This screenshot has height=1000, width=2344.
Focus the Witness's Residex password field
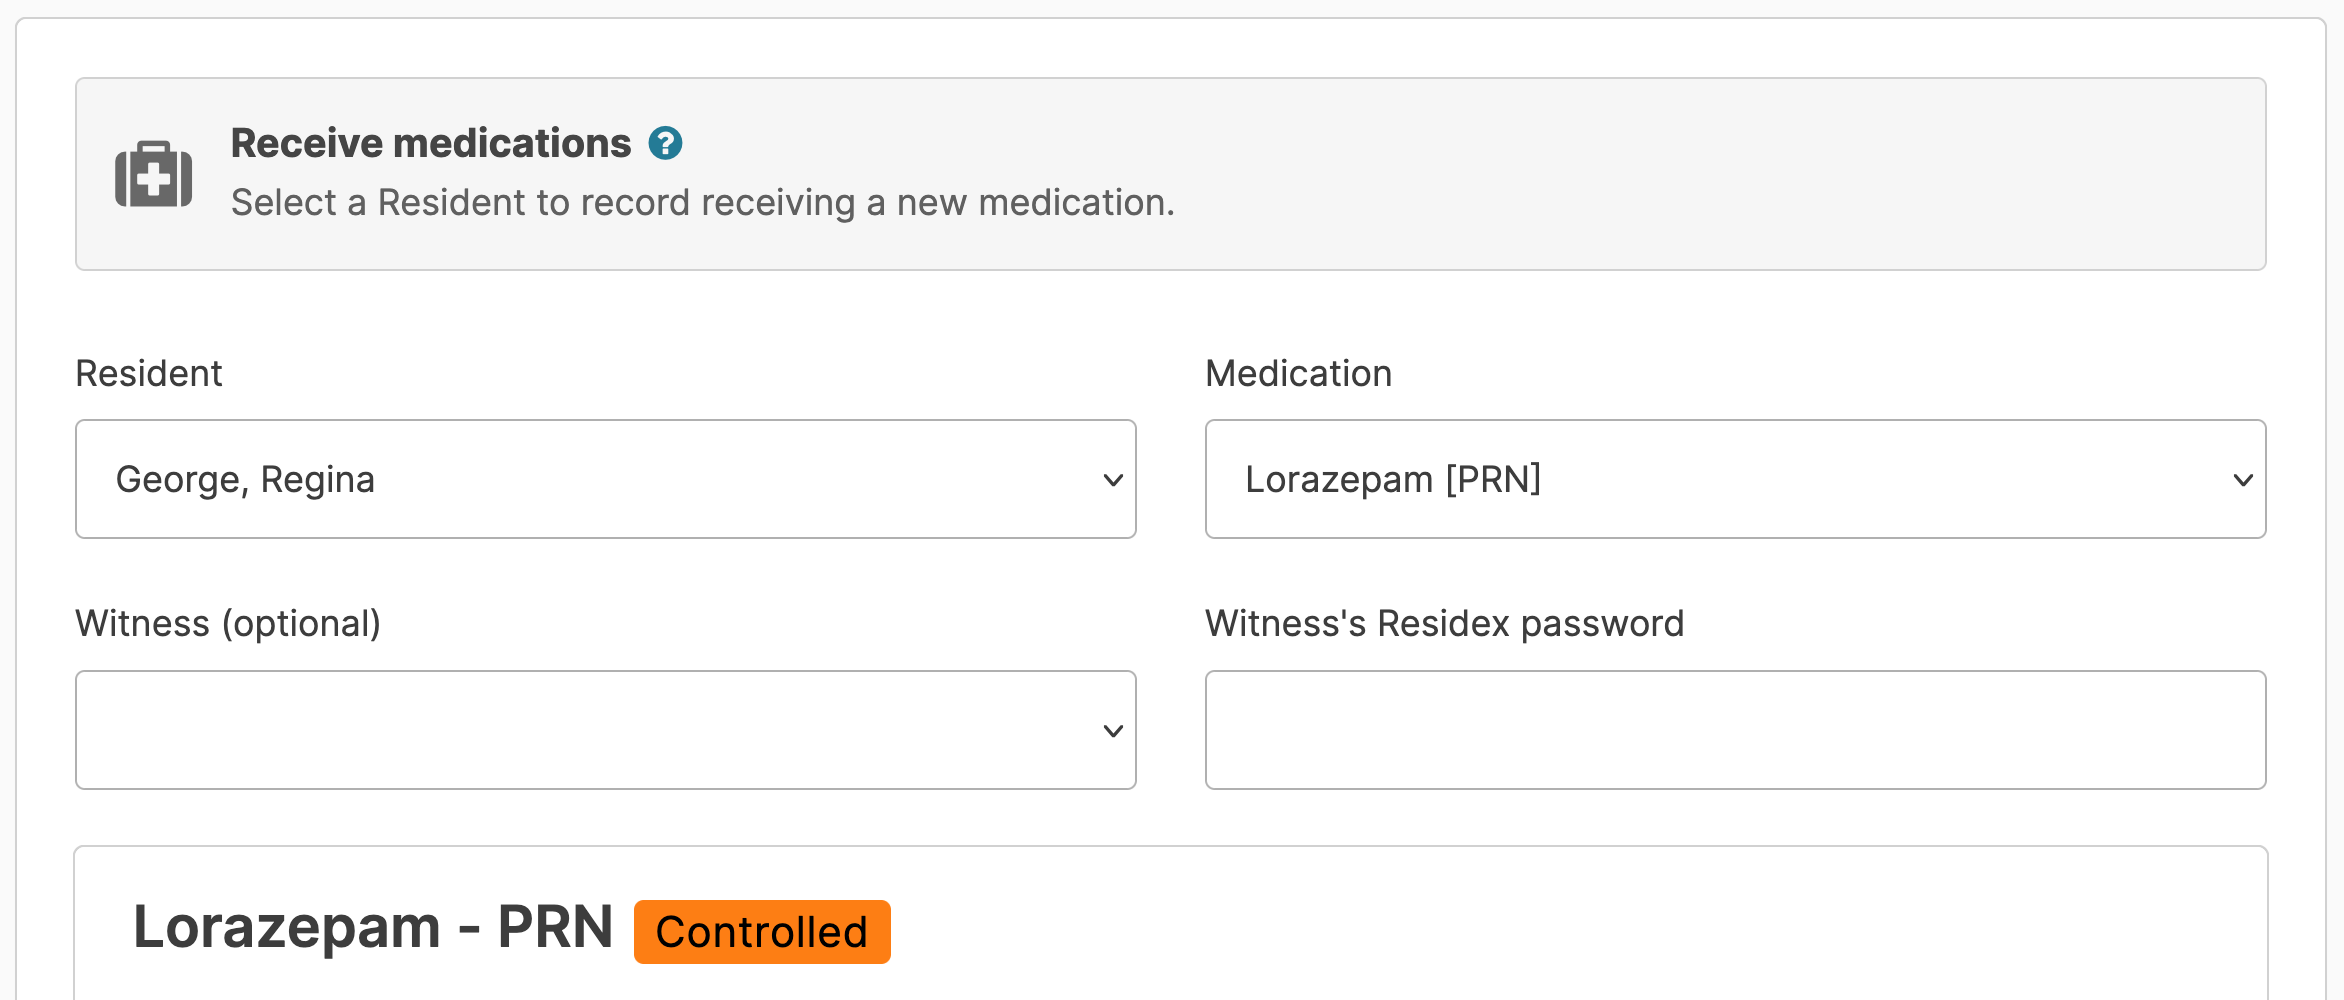(1734, 730)
